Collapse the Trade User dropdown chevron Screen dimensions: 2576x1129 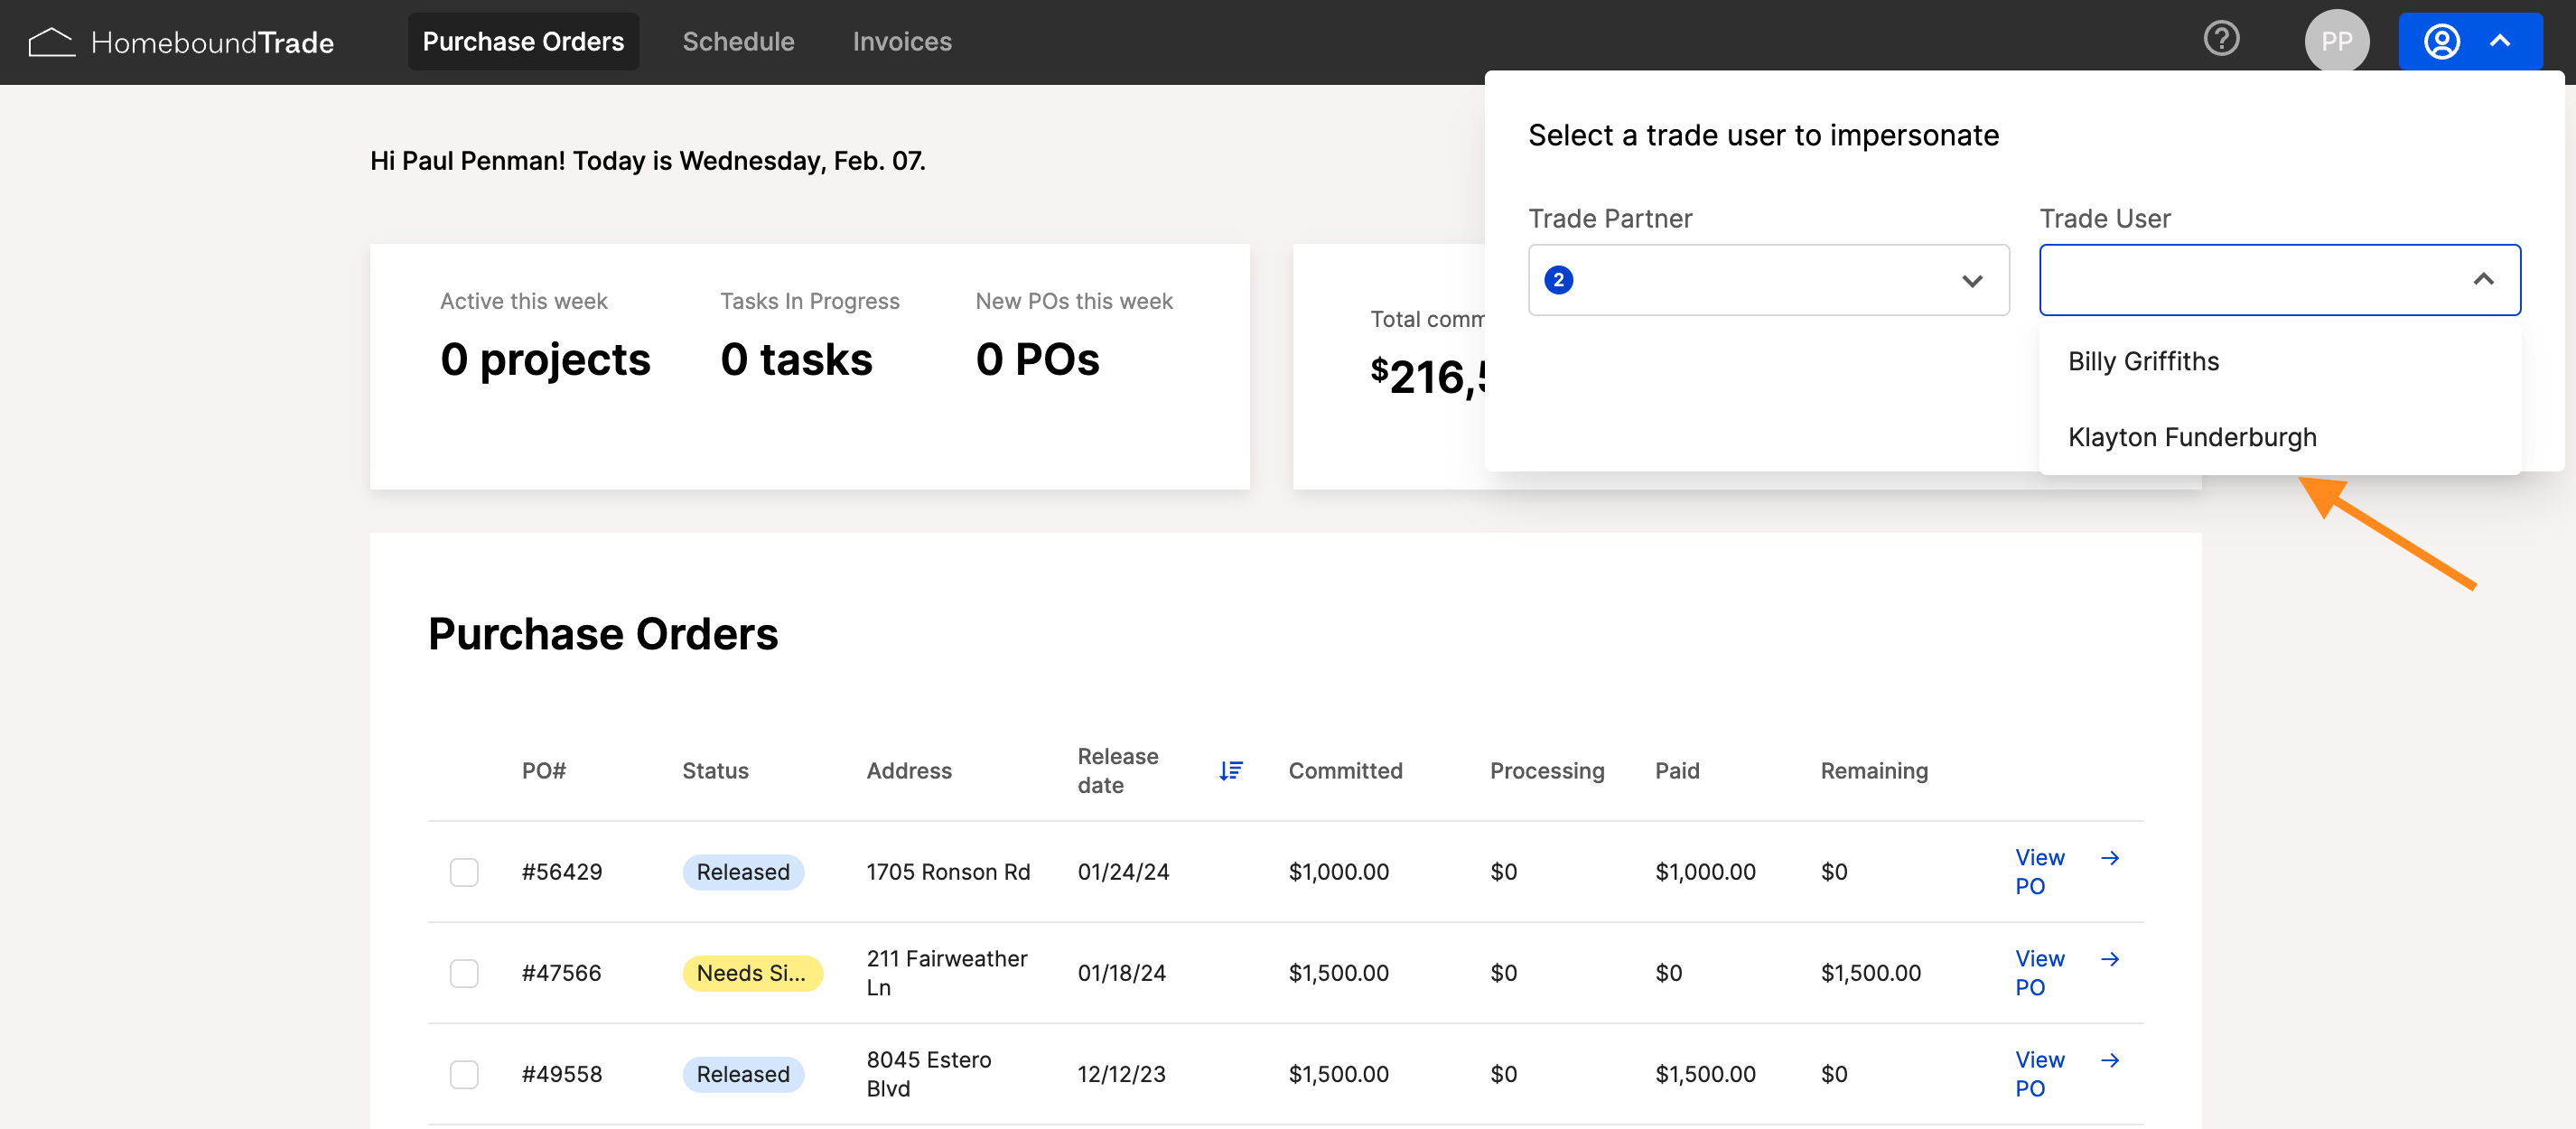click(2482, 279)
